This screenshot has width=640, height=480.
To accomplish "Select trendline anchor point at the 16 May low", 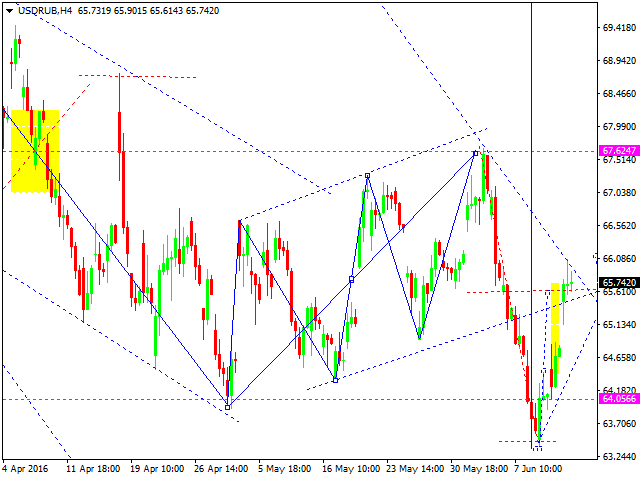I will pyautogui.click(x=336, y=380).
